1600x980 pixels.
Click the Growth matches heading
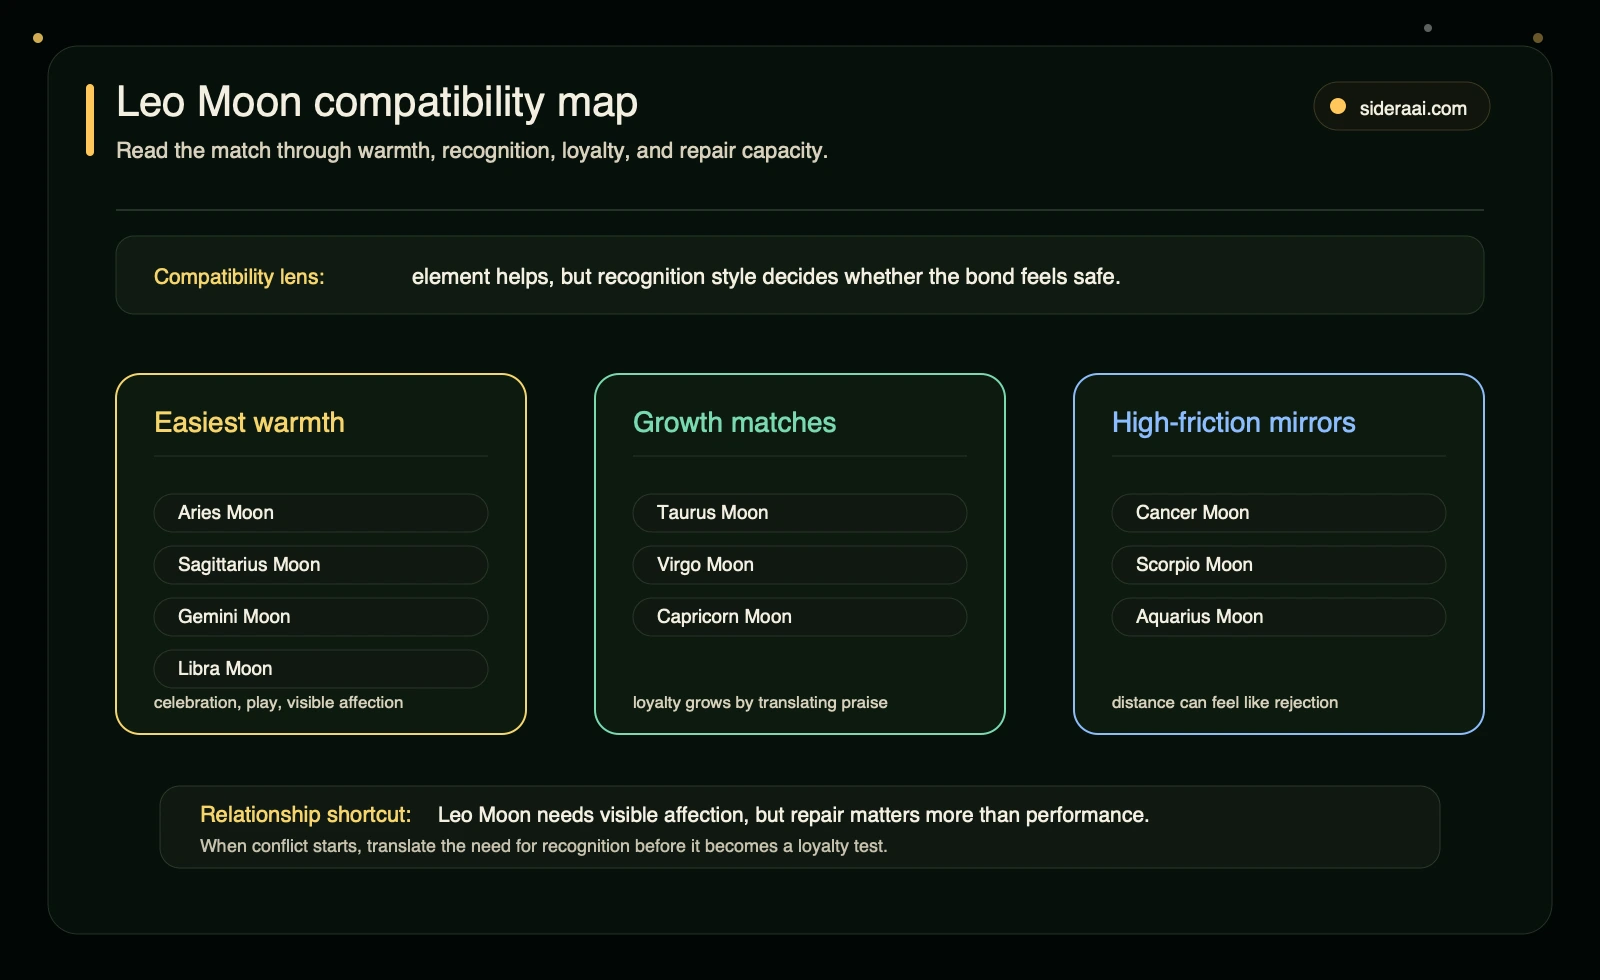coord(734,422)
